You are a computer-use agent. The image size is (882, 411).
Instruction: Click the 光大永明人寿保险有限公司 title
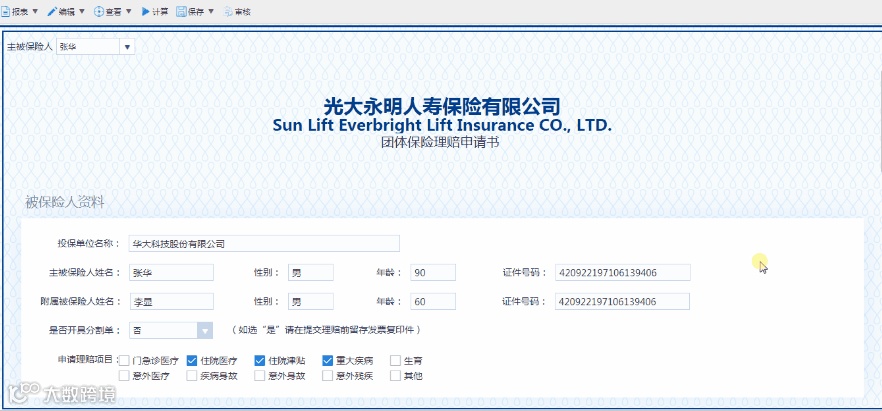click(442, 106)
